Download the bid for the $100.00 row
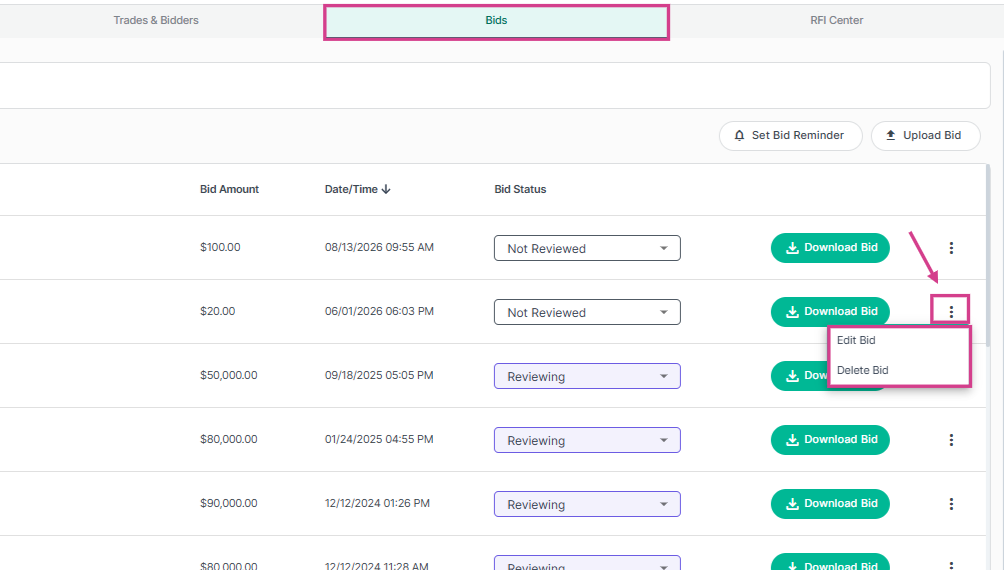Viewport: 1004px width, 570px height. pos(830,248)
